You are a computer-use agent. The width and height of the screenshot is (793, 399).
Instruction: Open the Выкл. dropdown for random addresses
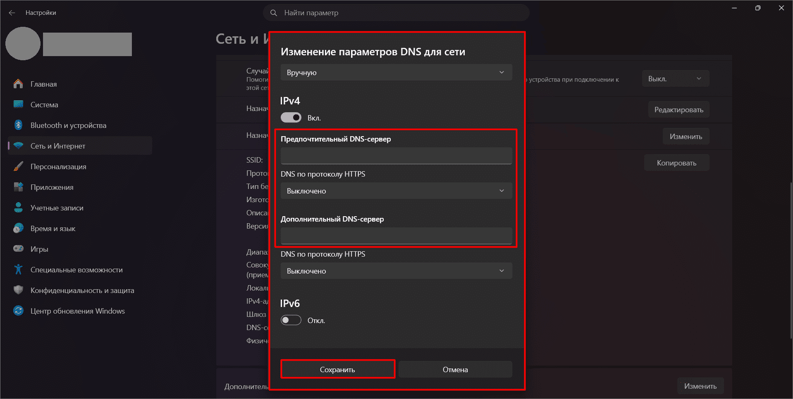click(x=676, y=79)
